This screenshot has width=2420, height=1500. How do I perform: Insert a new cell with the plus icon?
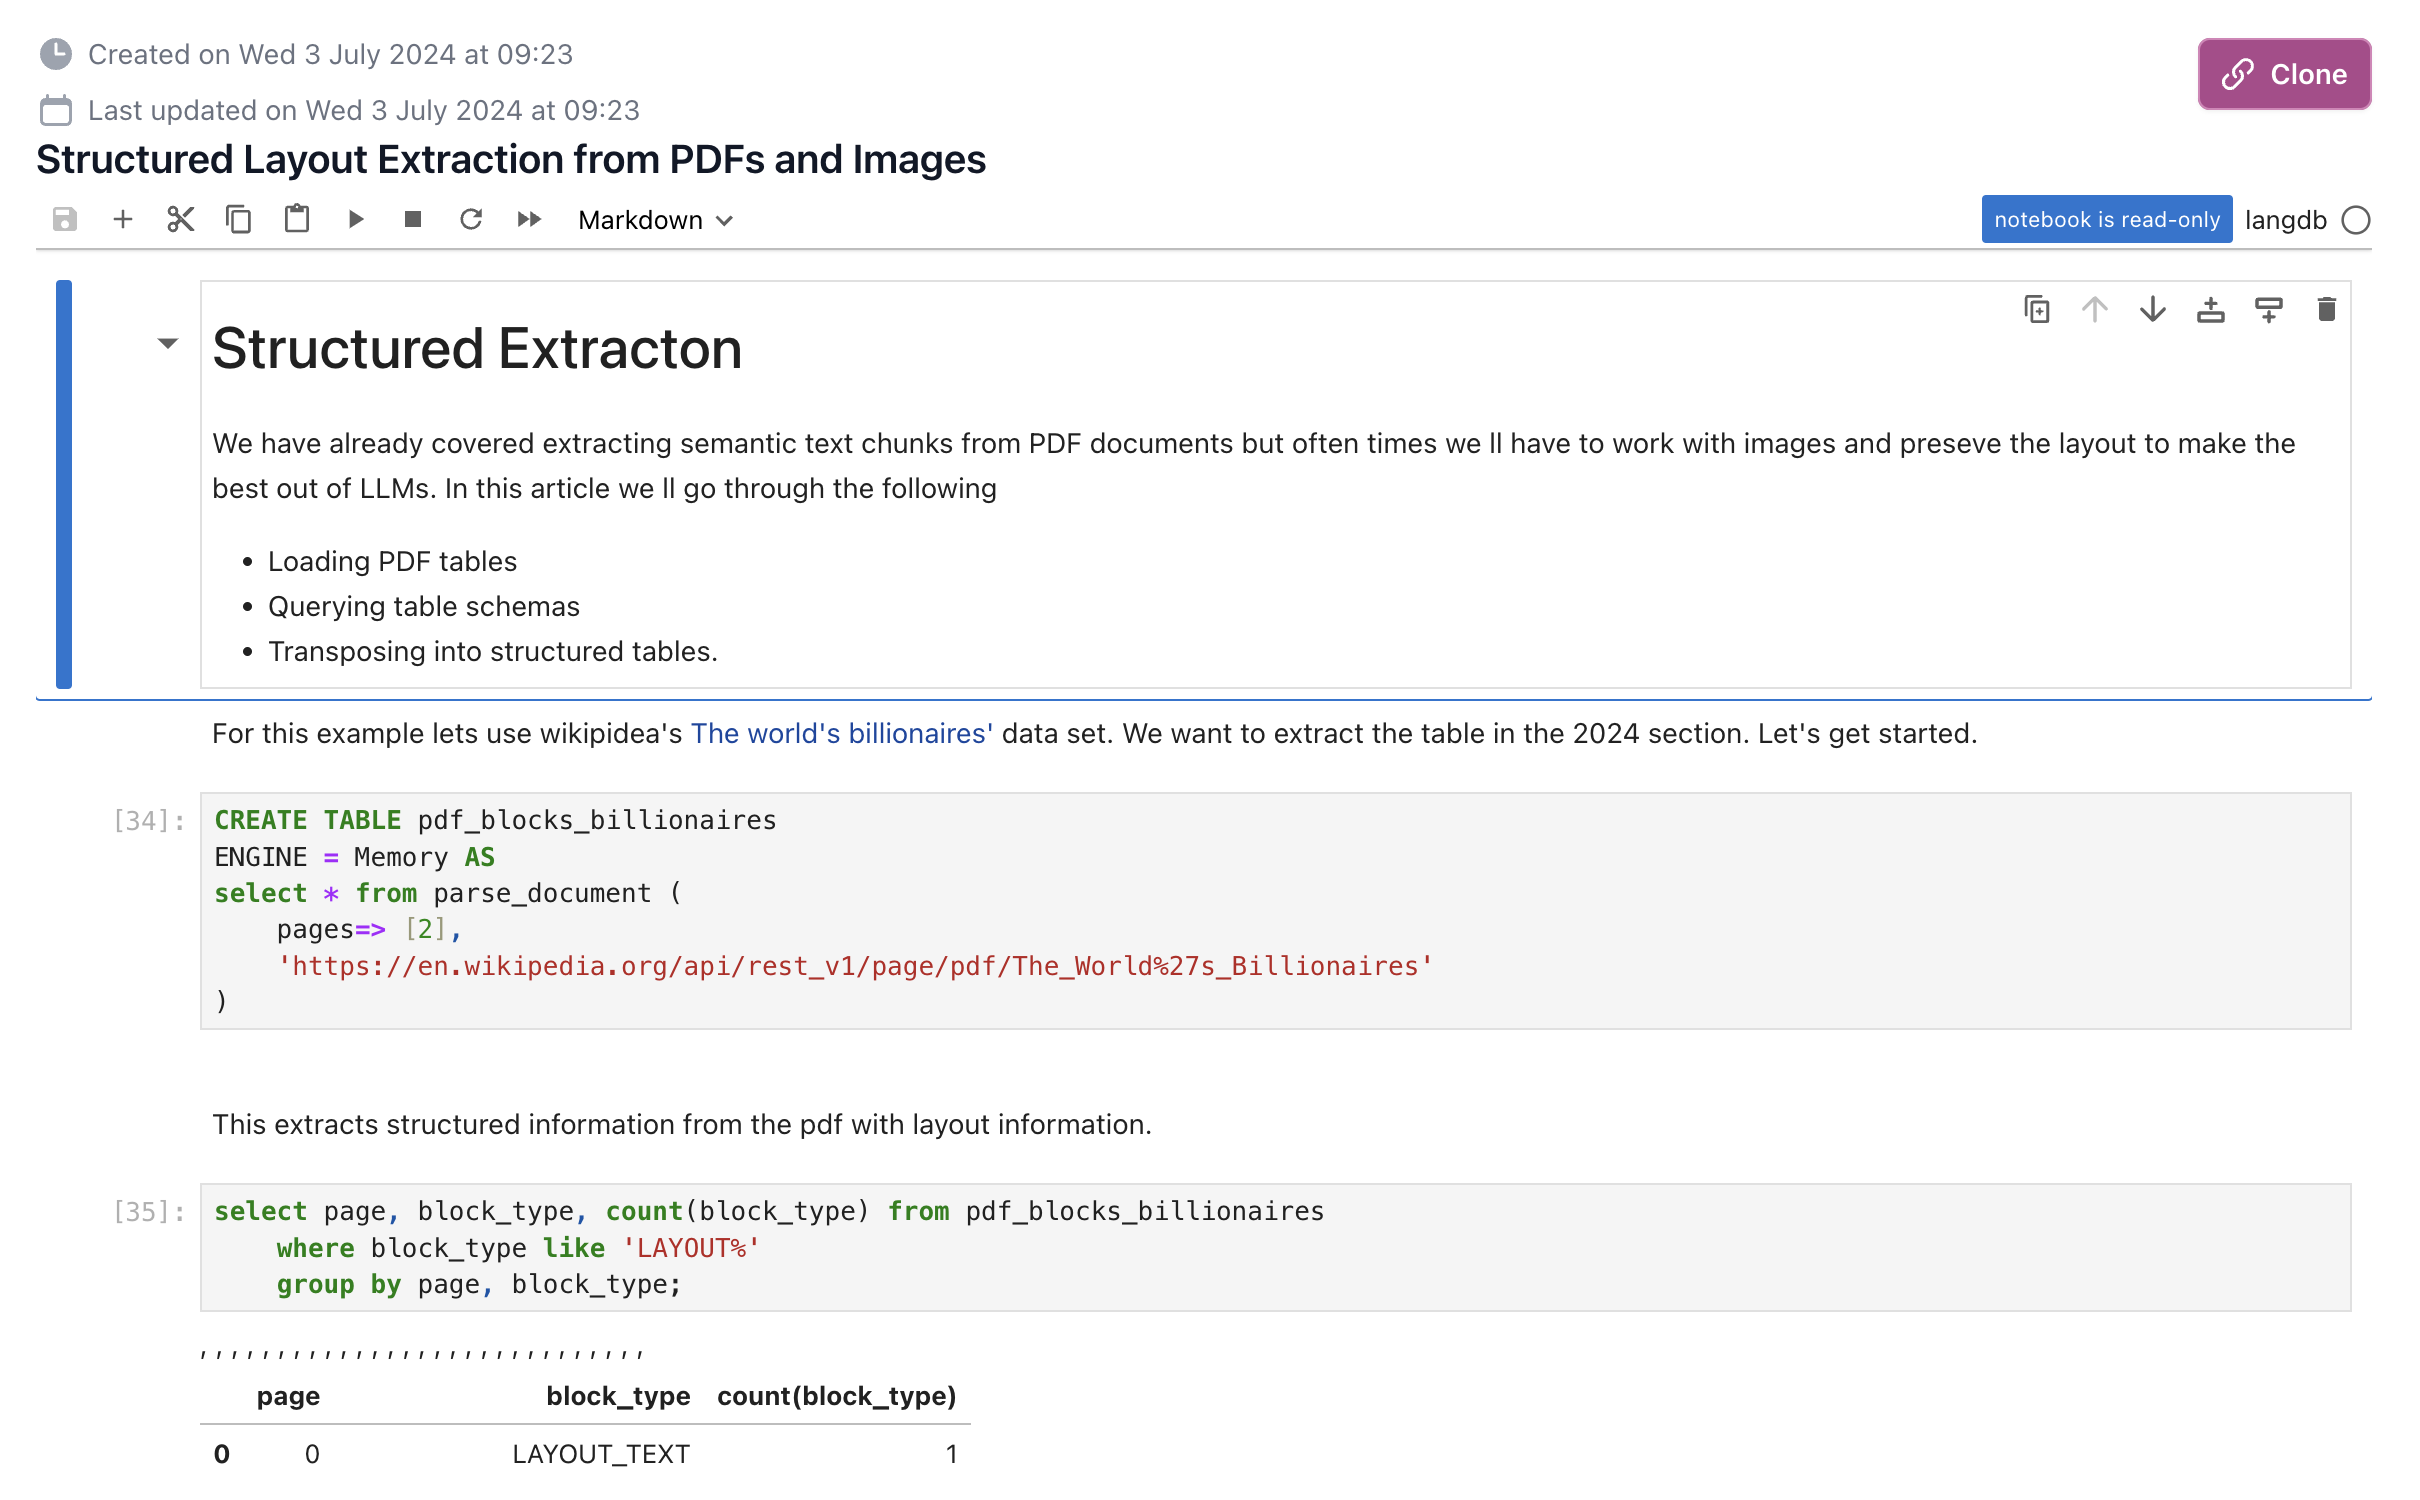(x=123, y=219)
